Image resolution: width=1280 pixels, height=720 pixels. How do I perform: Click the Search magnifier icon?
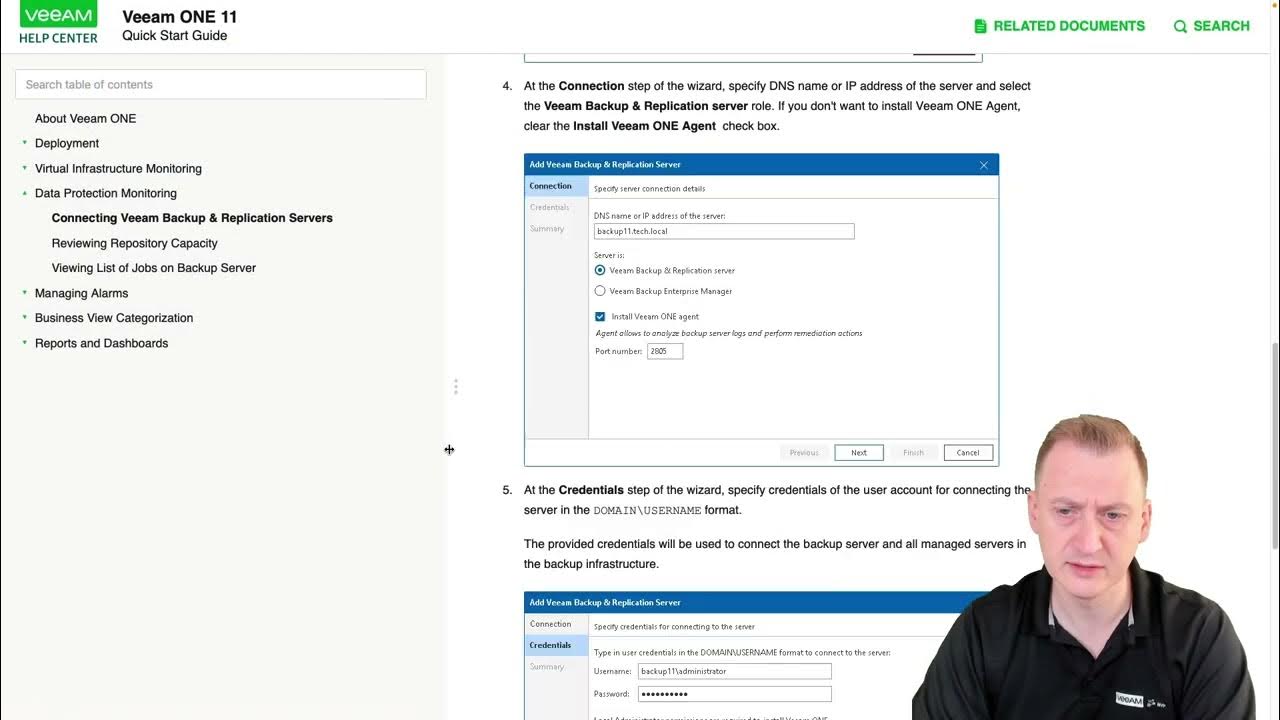(x=1180, y=26)
